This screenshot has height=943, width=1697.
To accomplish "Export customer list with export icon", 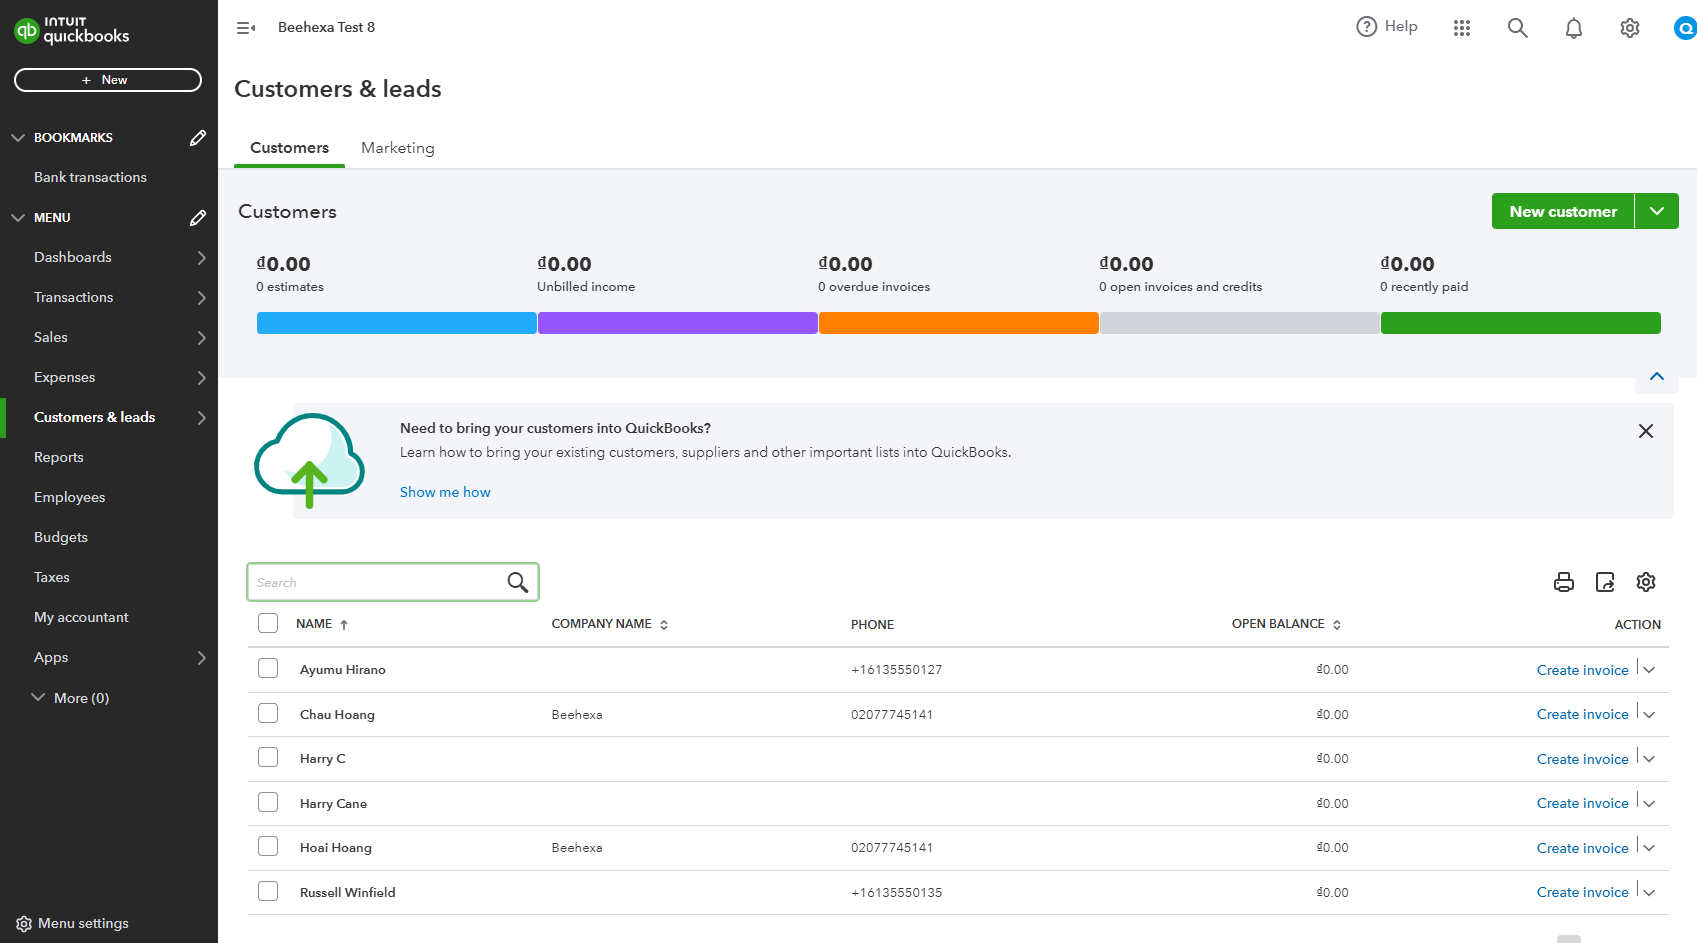I will (x=1605, y=582).
